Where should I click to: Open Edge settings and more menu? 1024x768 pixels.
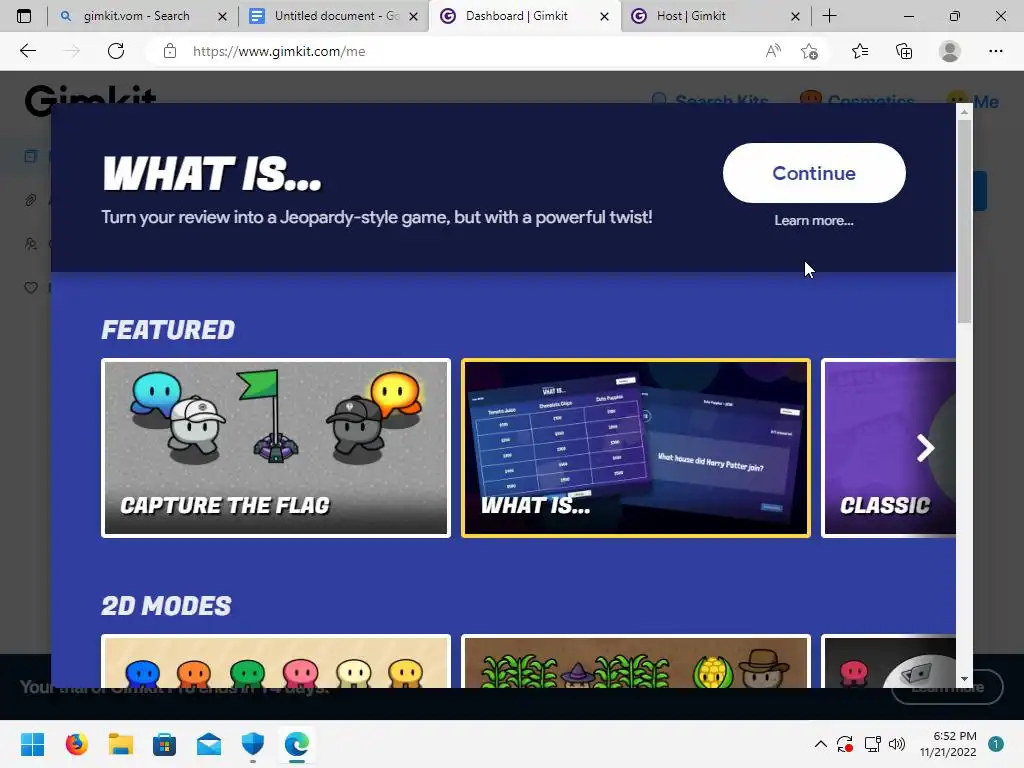pos(995,51)
